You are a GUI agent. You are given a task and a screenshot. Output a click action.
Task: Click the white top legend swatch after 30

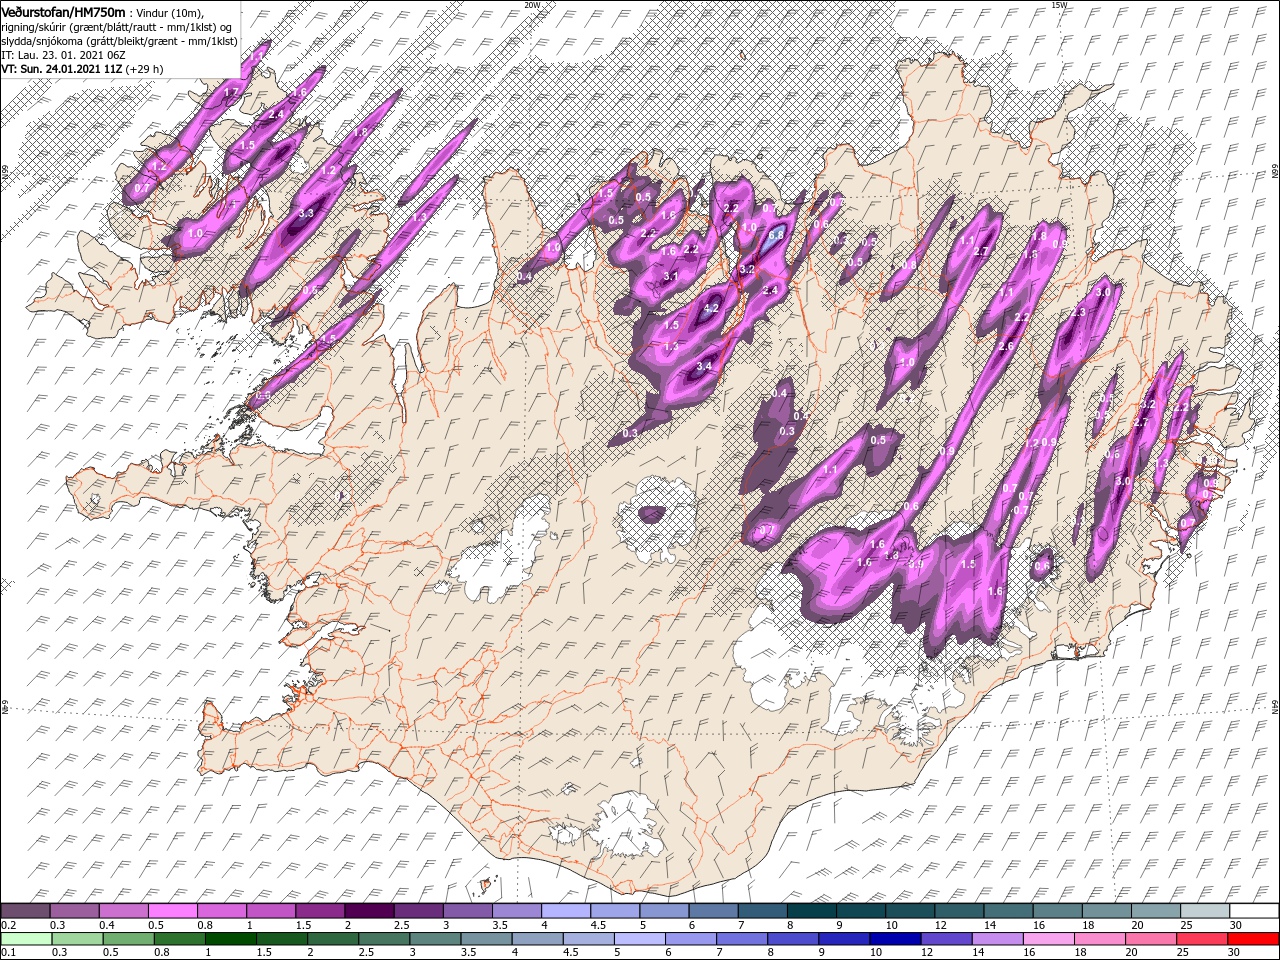coord(1253,911)
